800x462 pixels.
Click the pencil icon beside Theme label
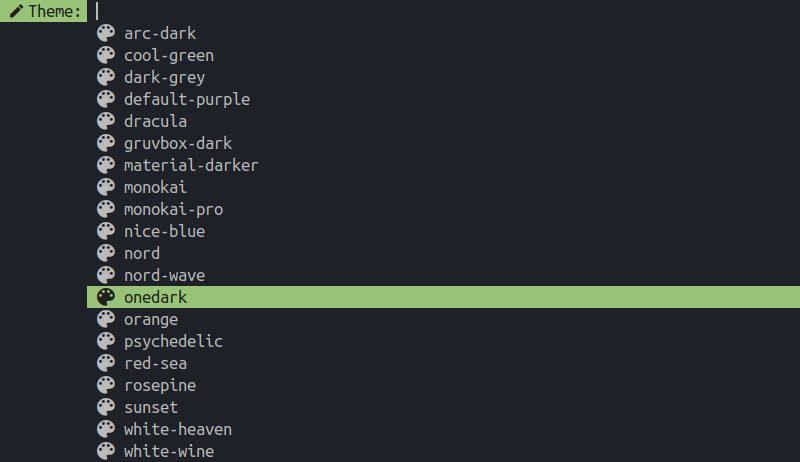click(16, 11)
